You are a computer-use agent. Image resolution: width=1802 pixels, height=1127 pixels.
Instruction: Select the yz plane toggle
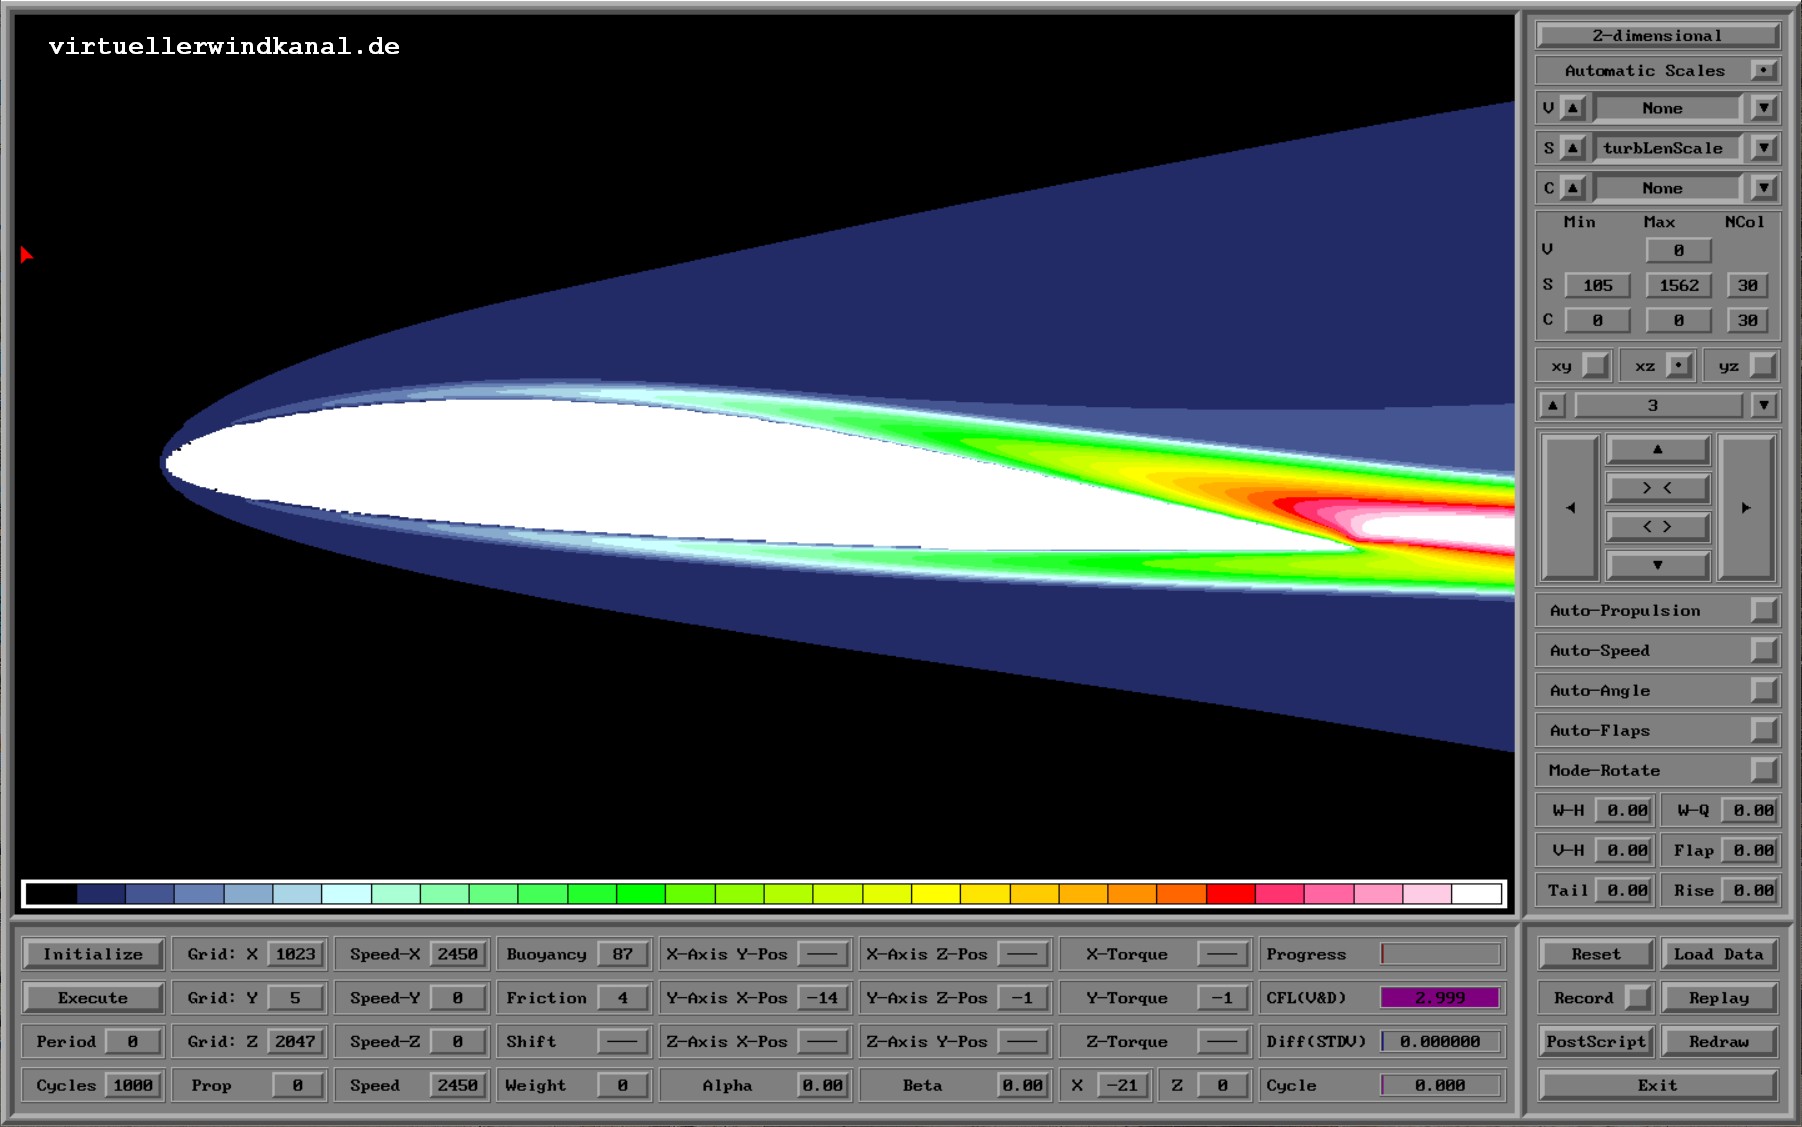click(1763, 366)
